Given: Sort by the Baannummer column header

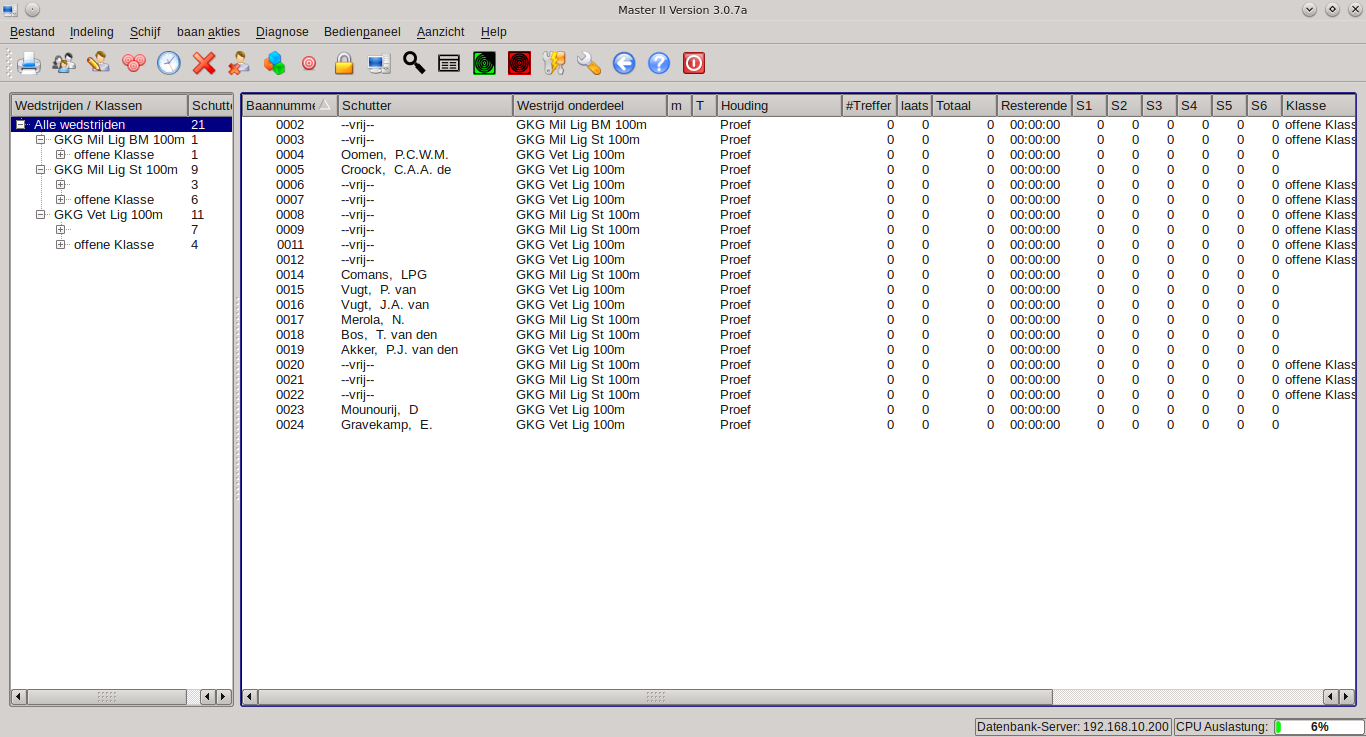Looking at the screenshot, I should click(281, 105).
